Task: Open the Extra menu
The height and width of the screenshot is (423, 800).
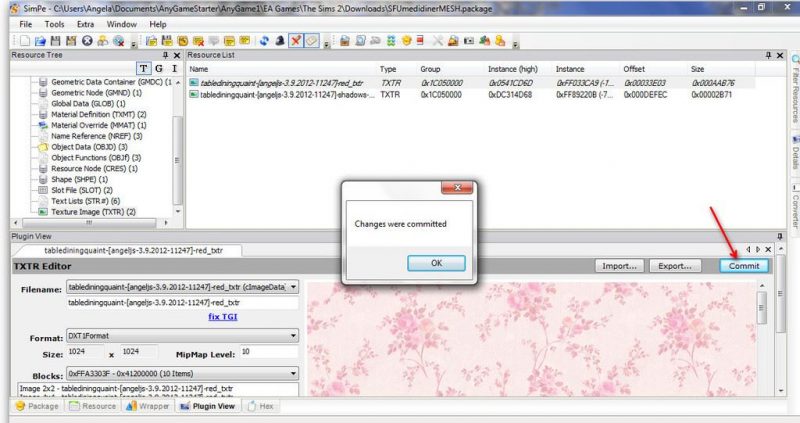Action: [x=85, y=24]
